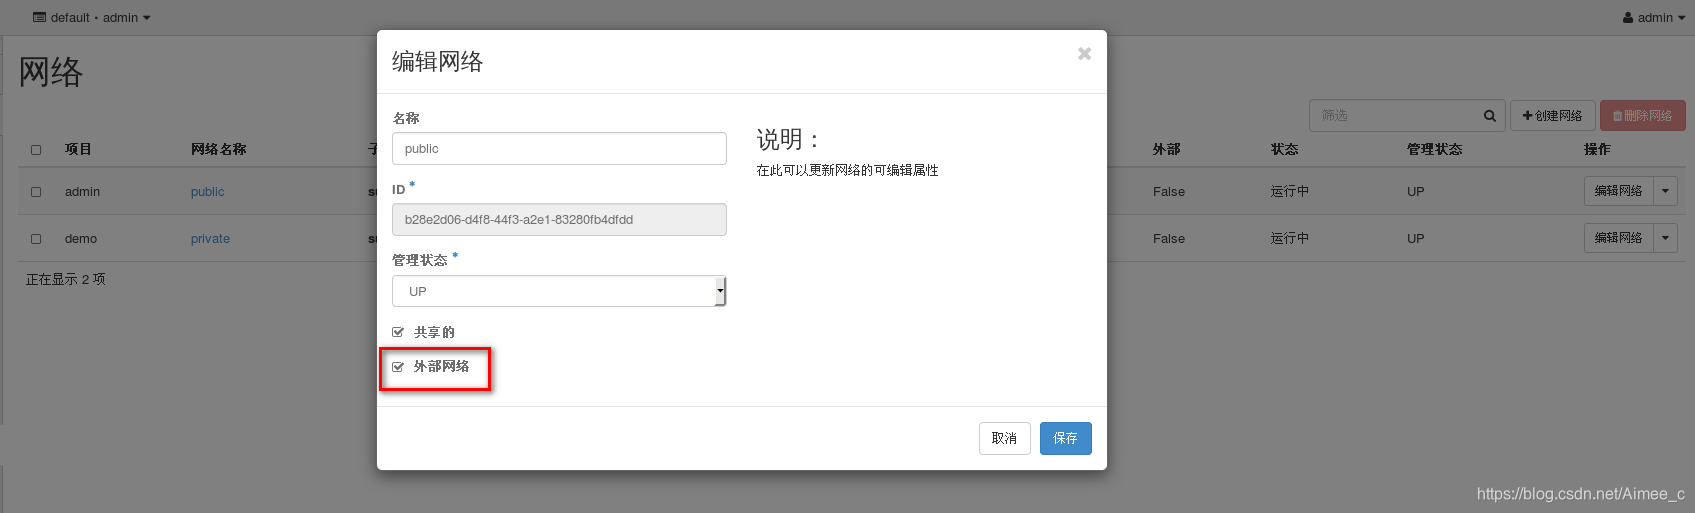Tick the select-all checkbox in the table header

click(36, 150)
